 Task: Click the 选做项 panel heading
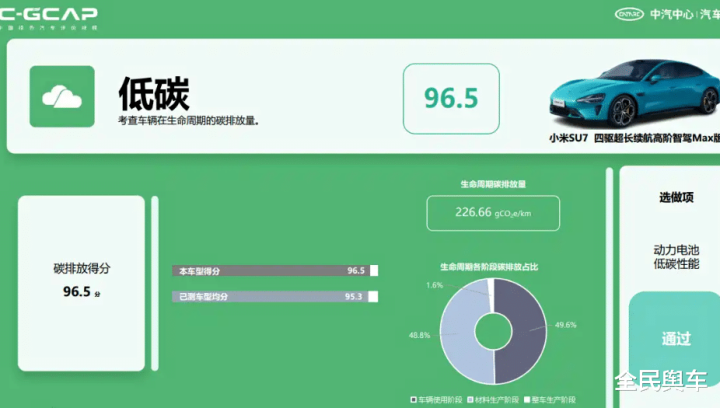pyautogui.click(x=676, y=198)
